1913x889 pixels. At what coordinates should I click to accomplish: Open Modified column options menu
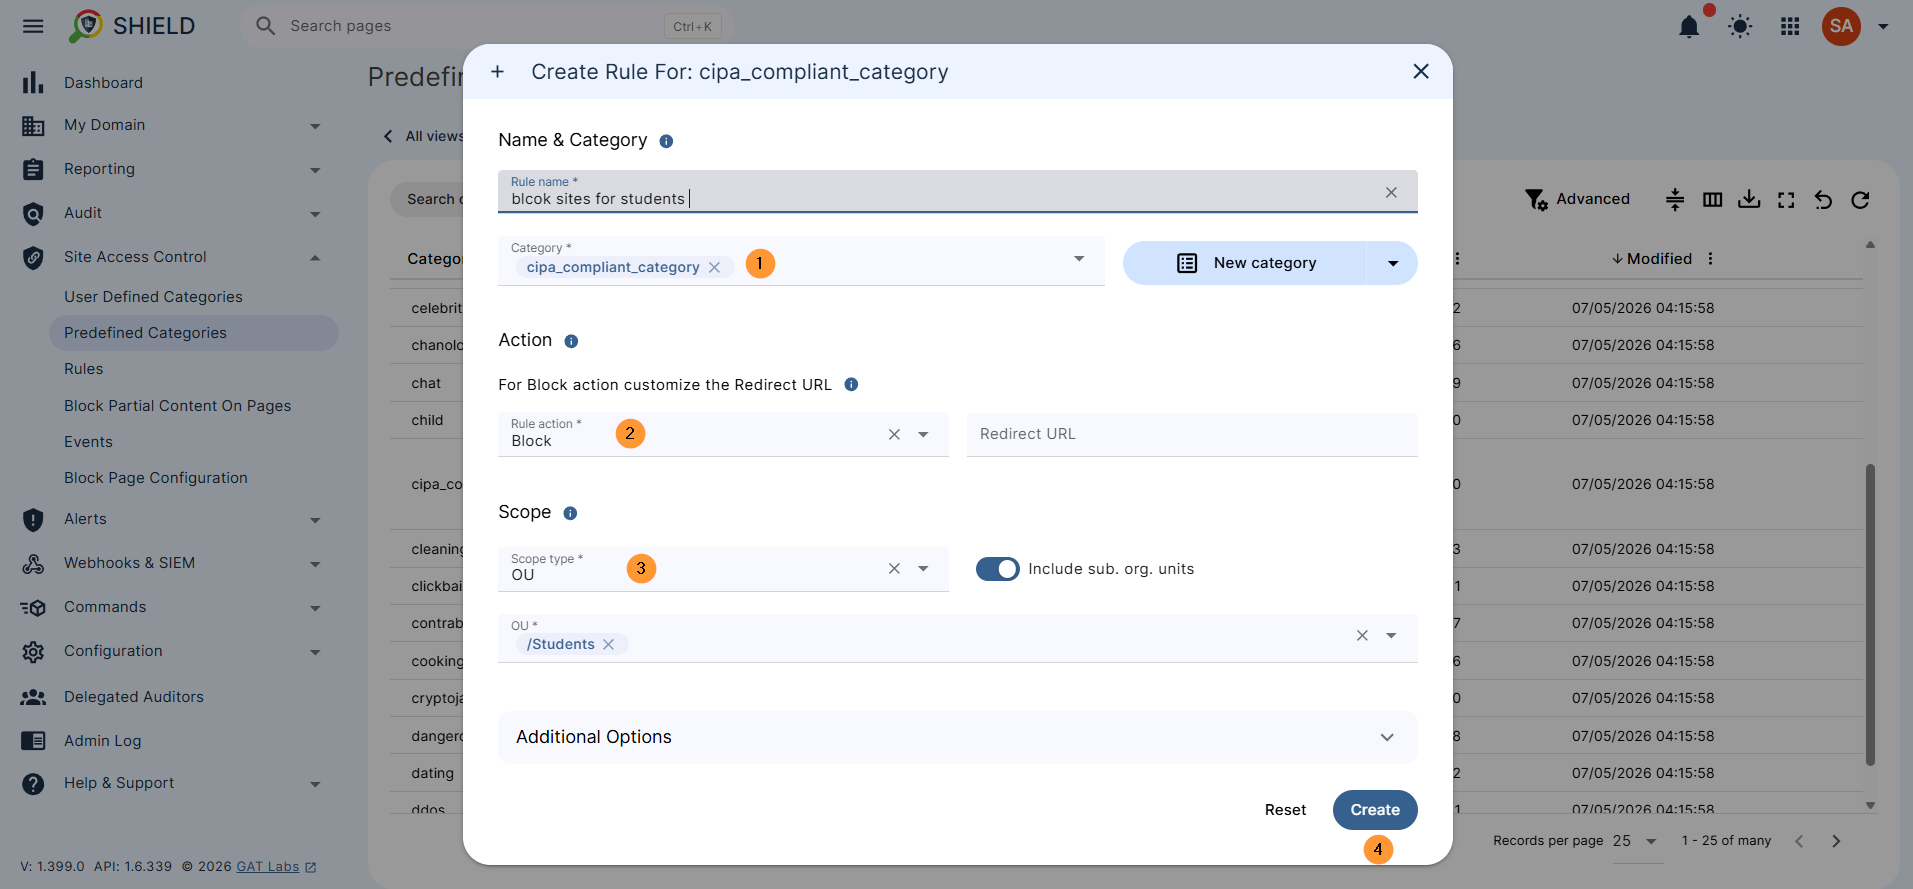(1711, 258)
